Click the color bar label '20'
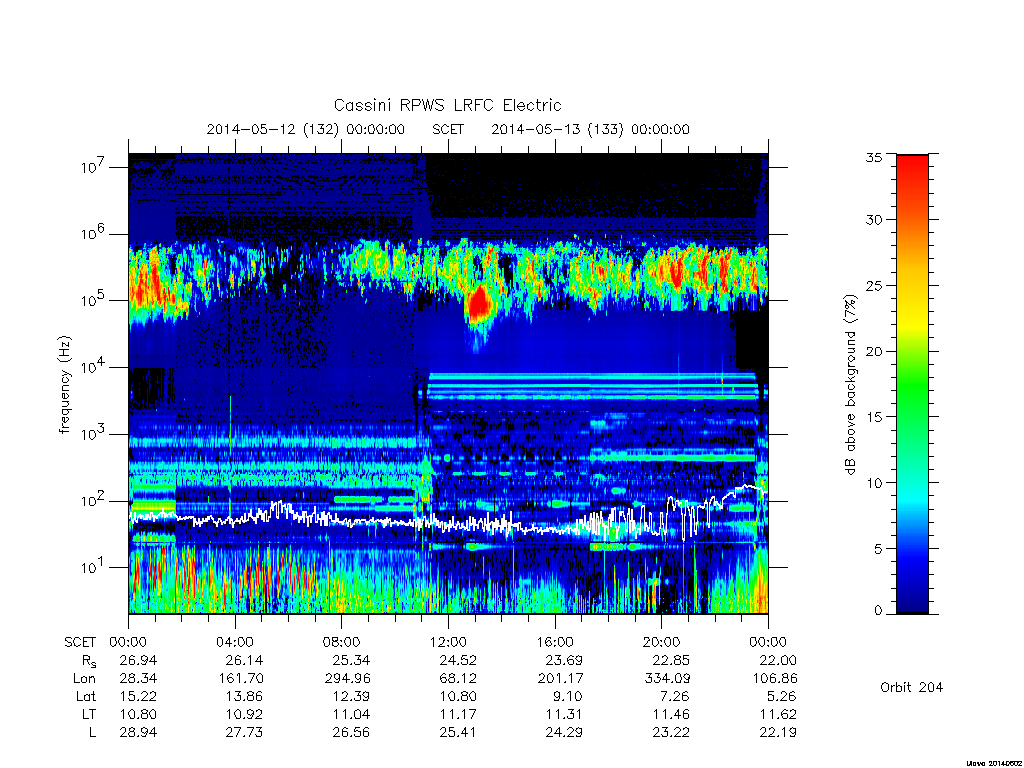Screen dimensions: 1024x768 tap(874, 351)
